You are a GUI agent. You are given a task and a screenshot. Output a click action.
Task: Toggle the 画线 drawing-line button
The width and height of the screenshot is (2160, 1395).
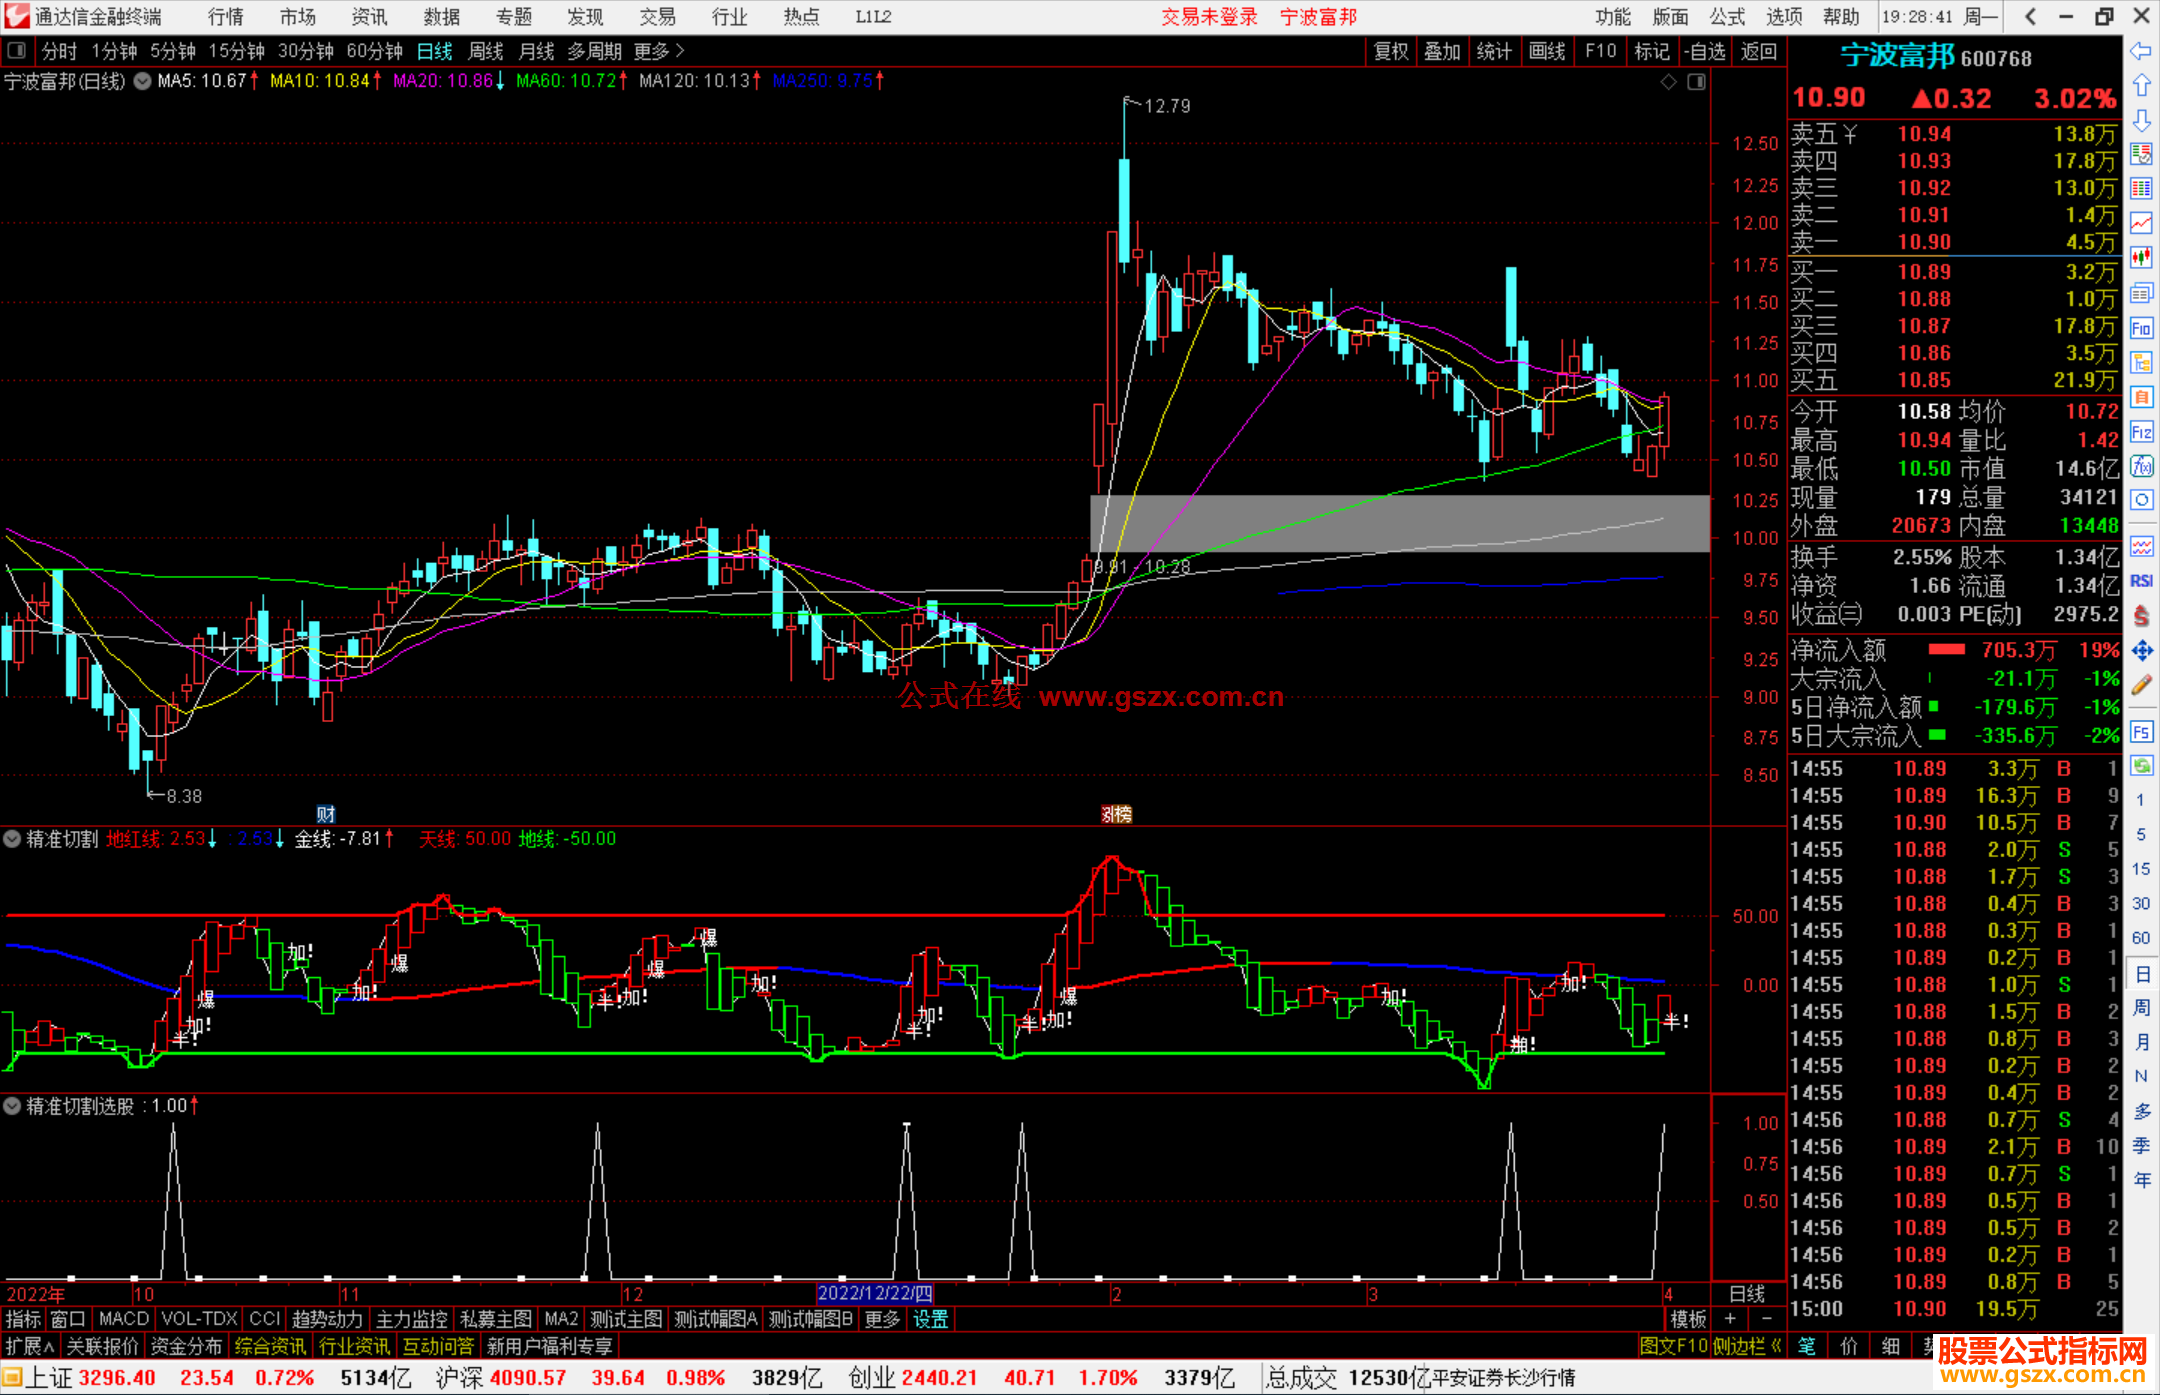click(x=1547, y=51)
